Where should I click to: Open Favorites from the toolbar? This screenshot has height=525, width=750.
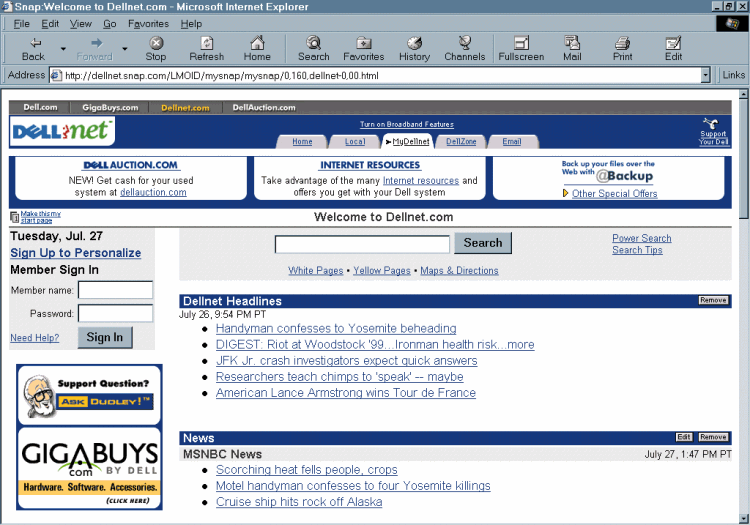pos(363,48)
